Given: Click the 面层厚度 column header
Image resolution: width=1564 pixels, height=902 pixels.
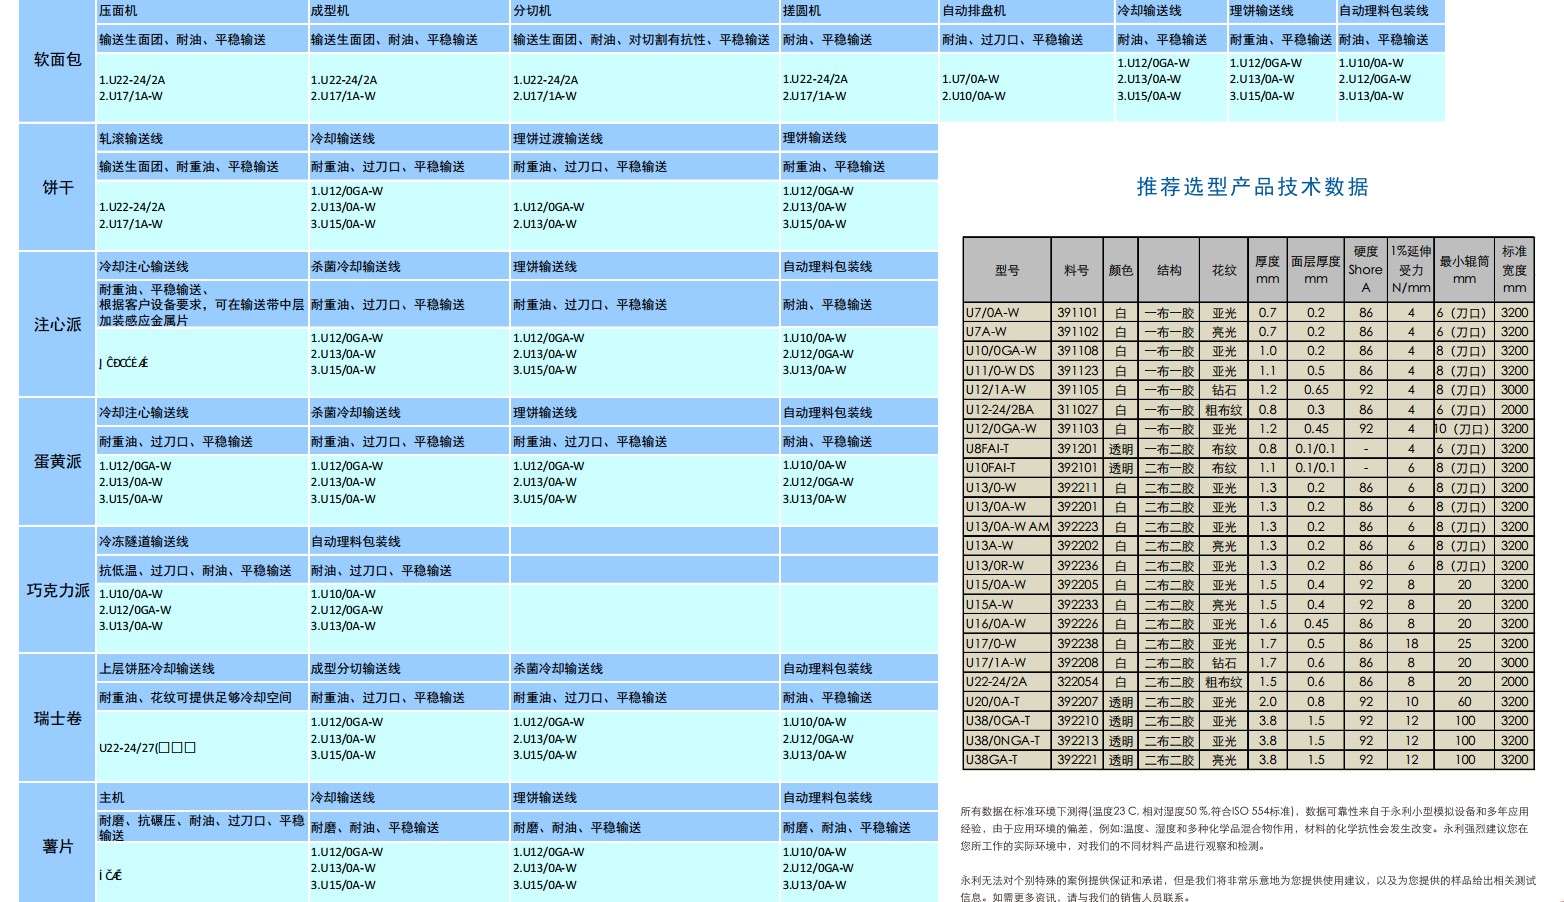Looking at the screenshot, I should (1315, 270).
